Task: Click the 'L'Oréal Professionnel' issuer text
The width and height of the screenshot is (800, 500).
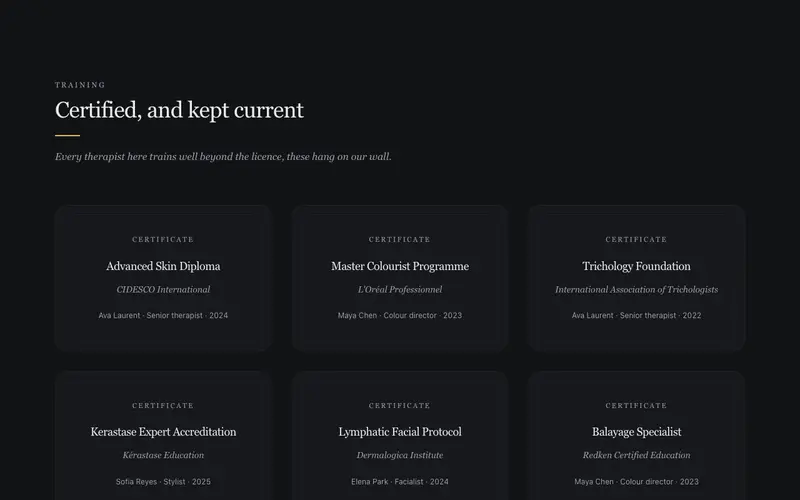Action: coord(400,289)
